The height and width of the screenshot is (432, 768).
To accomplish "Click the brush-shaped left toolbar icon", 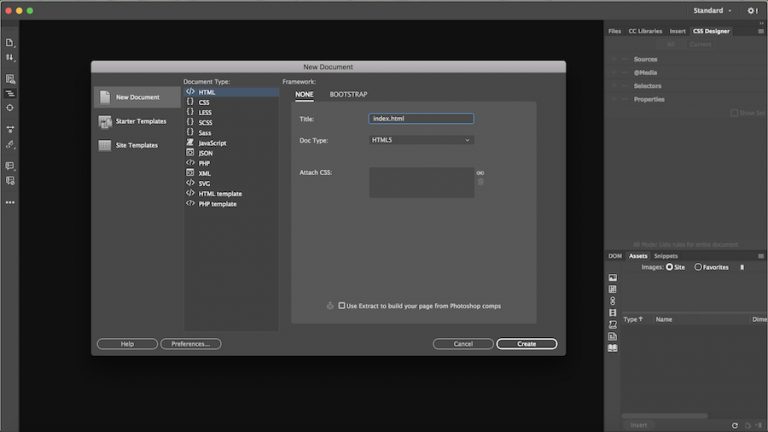I will (10, 144).
